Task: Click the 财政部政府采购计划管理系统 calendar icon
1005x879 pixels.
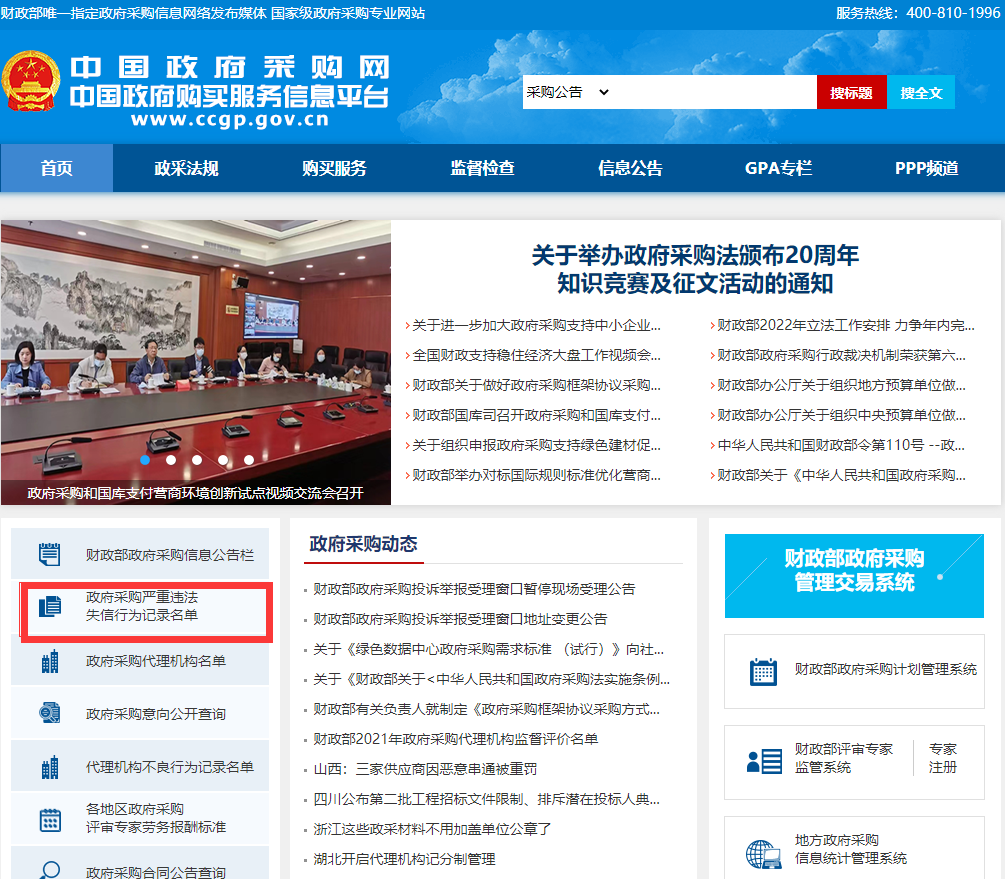Action: click(763, 672)
